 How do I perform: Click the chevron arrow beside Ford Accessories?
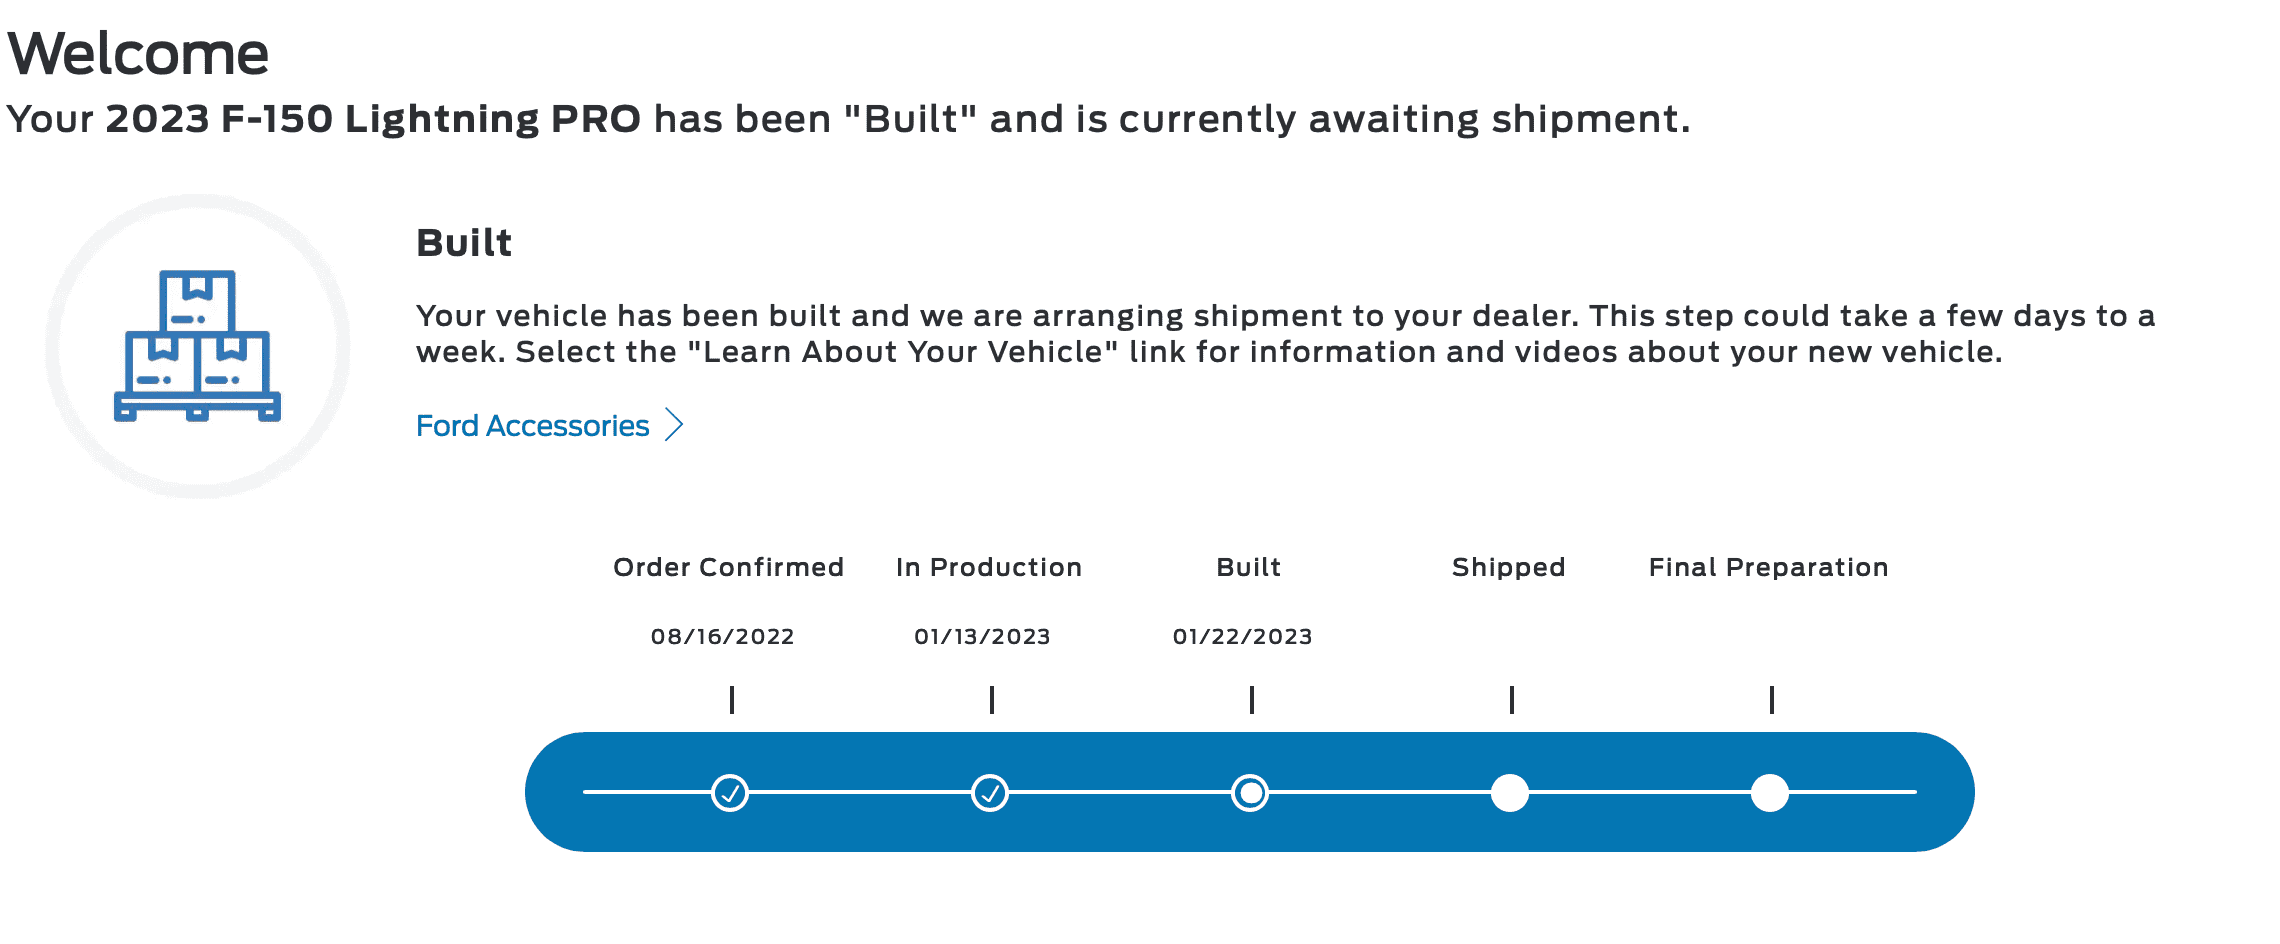tap(675, 425)
